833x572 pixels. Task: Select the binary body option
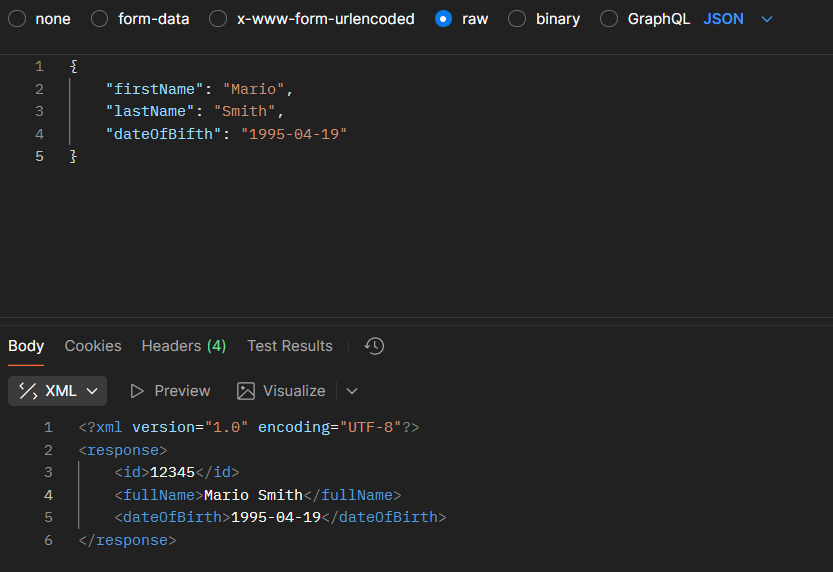point(517,19)
